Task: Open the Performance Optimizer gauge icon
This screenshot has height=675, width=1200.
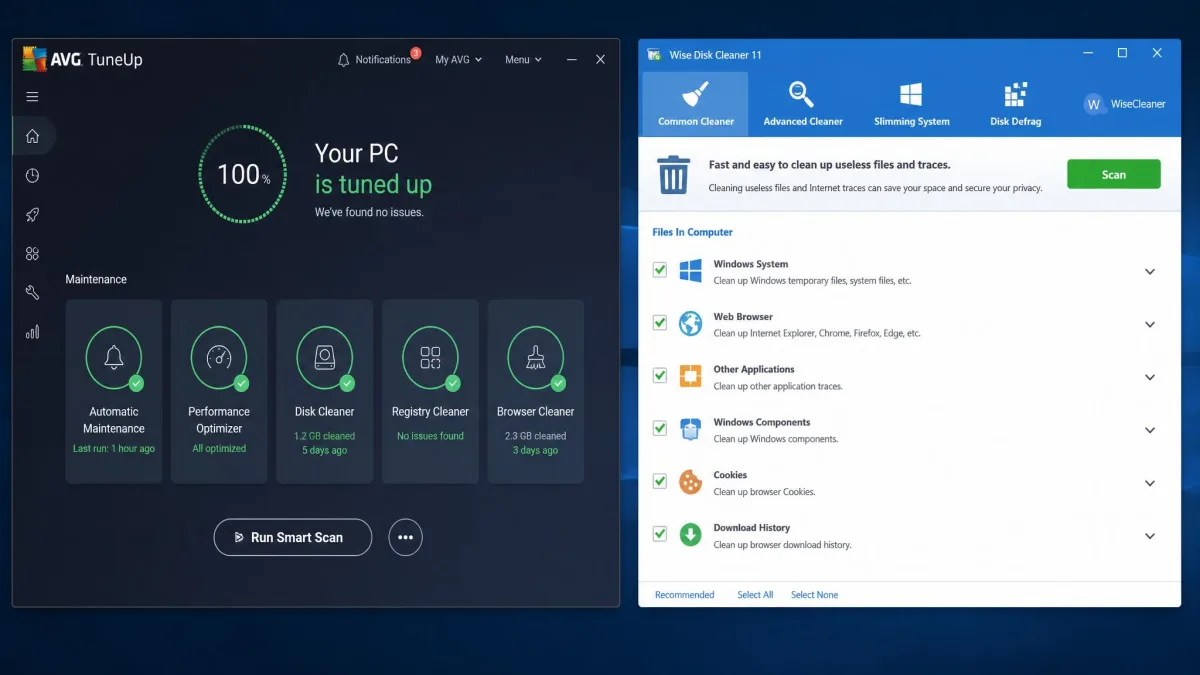Action: (x=219, y=357)
